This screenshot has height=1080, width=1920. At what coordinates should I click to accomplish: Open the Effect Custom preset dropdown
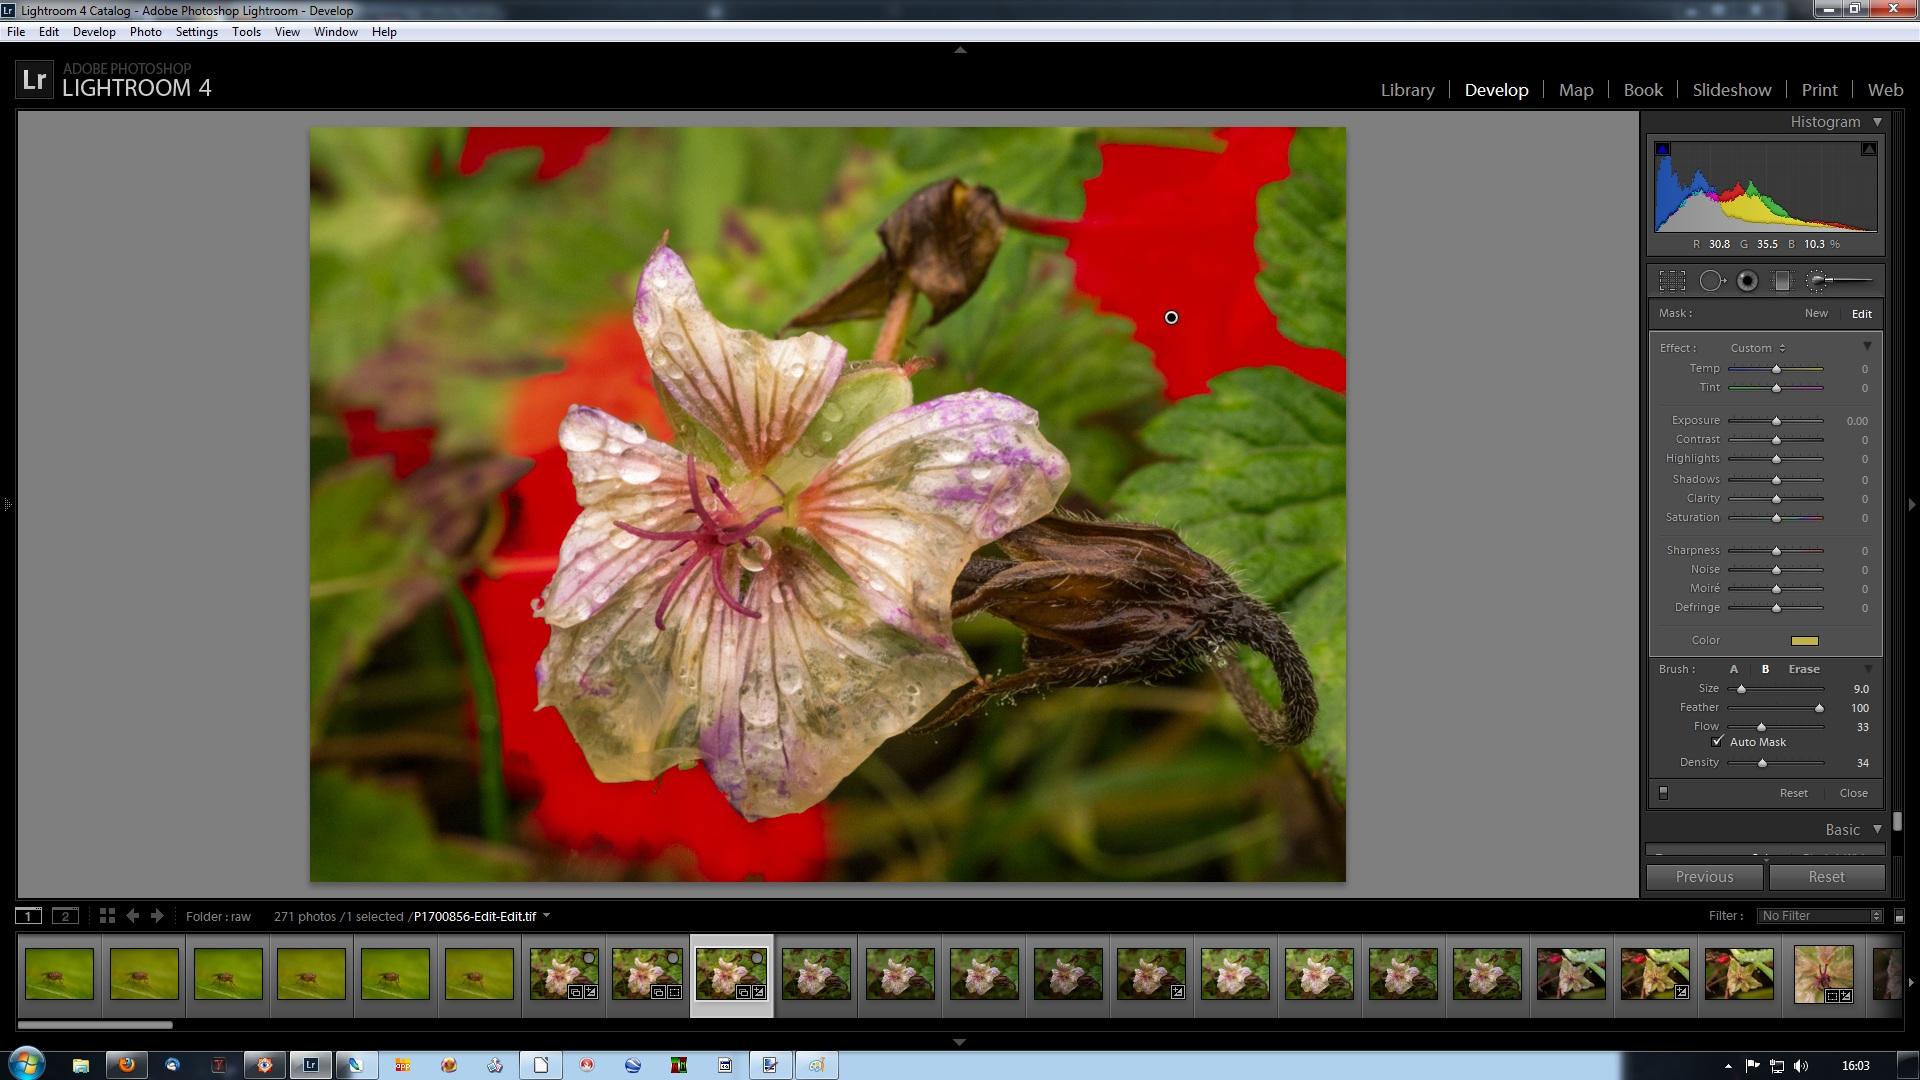pyautogui.click(x=1758, y=348)
